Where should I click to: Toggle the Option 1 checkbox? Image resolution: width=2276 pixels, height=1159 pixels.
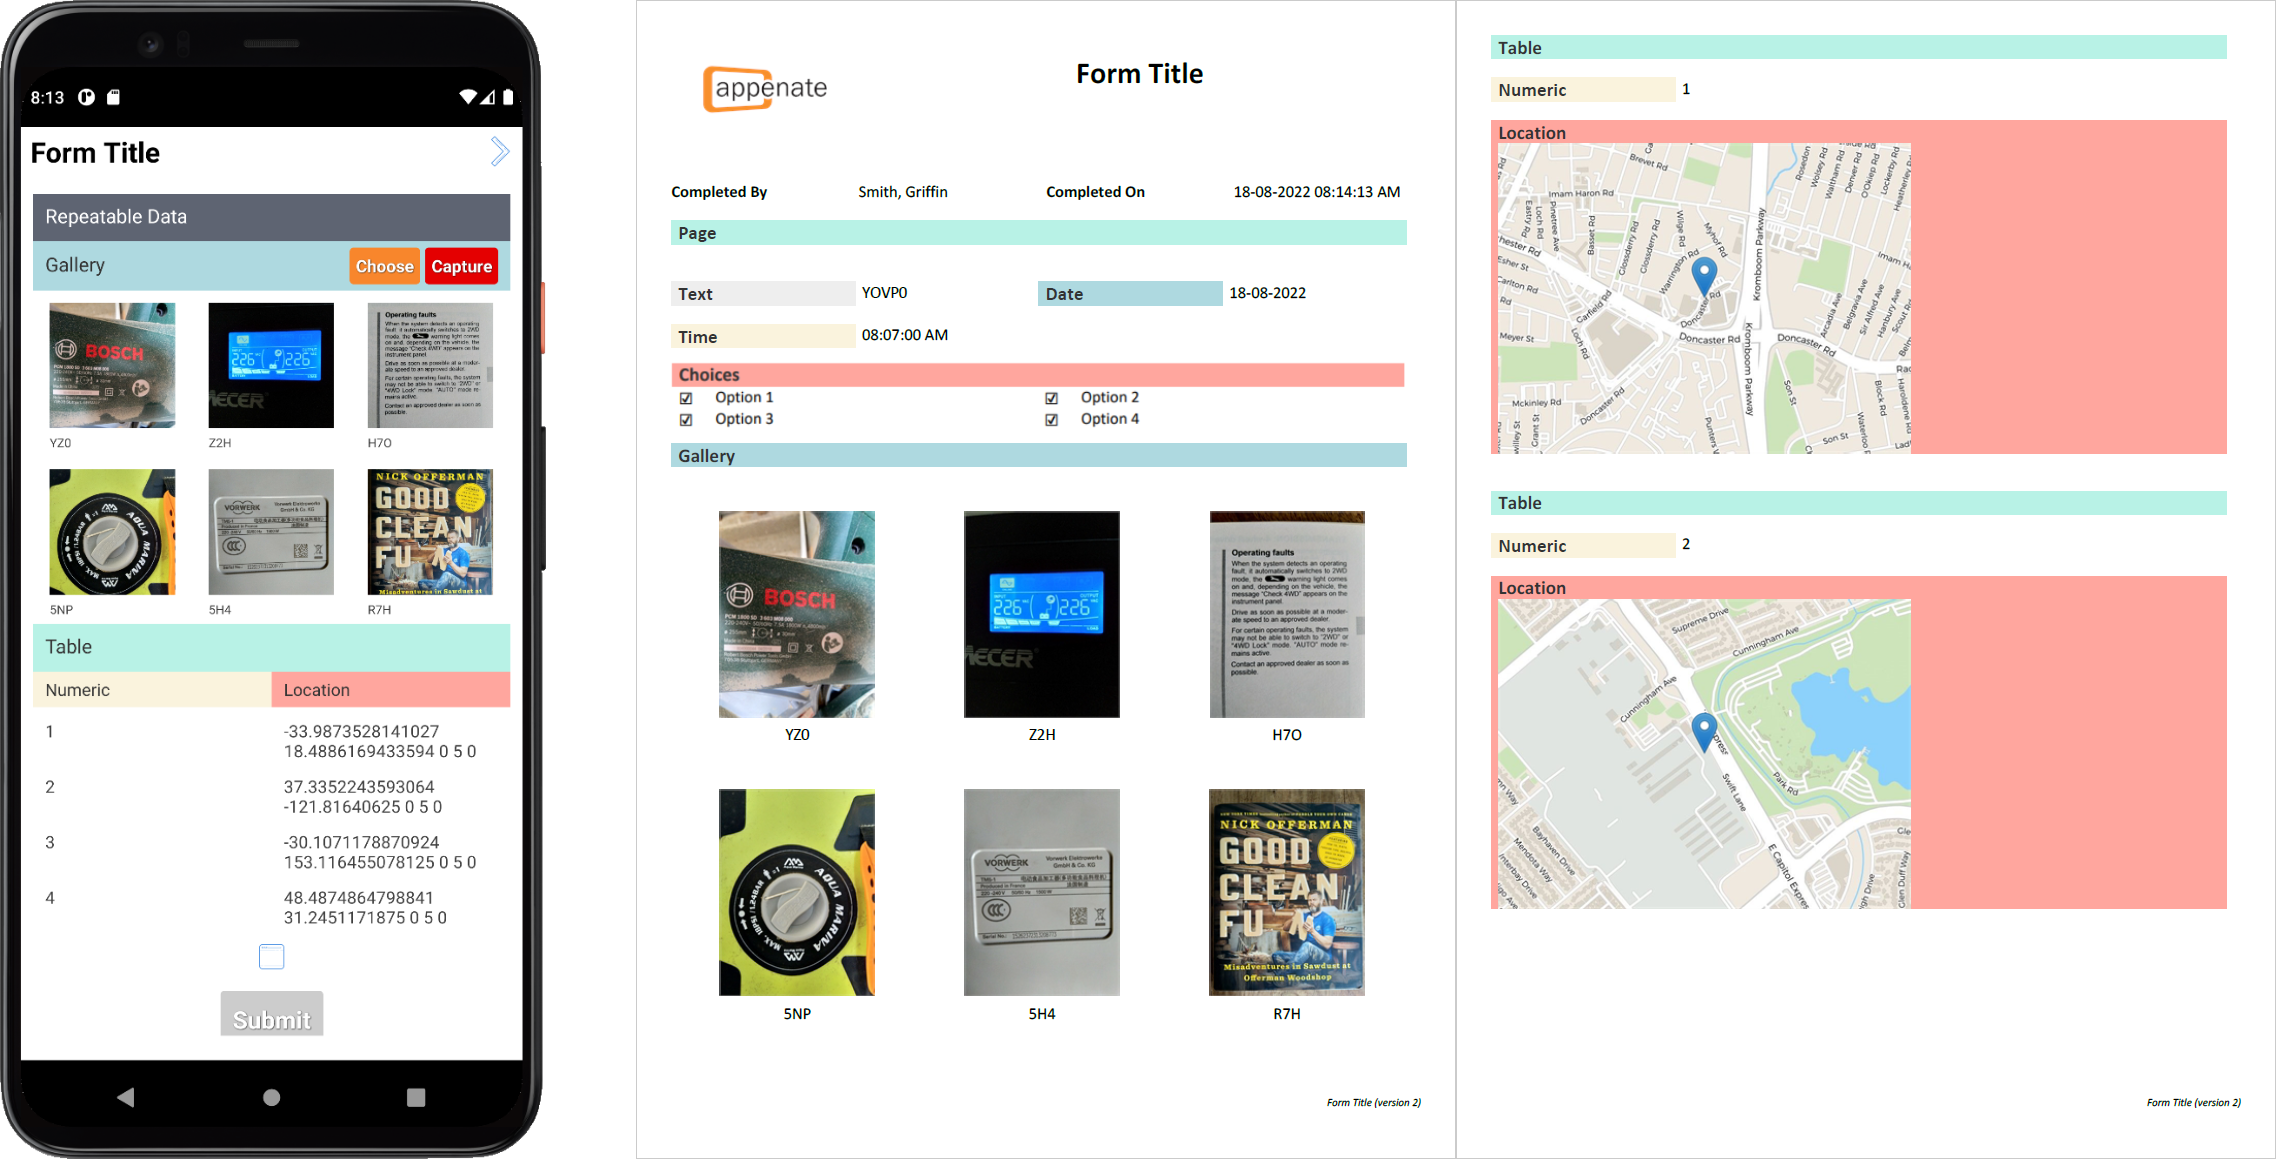click(686, 398)
